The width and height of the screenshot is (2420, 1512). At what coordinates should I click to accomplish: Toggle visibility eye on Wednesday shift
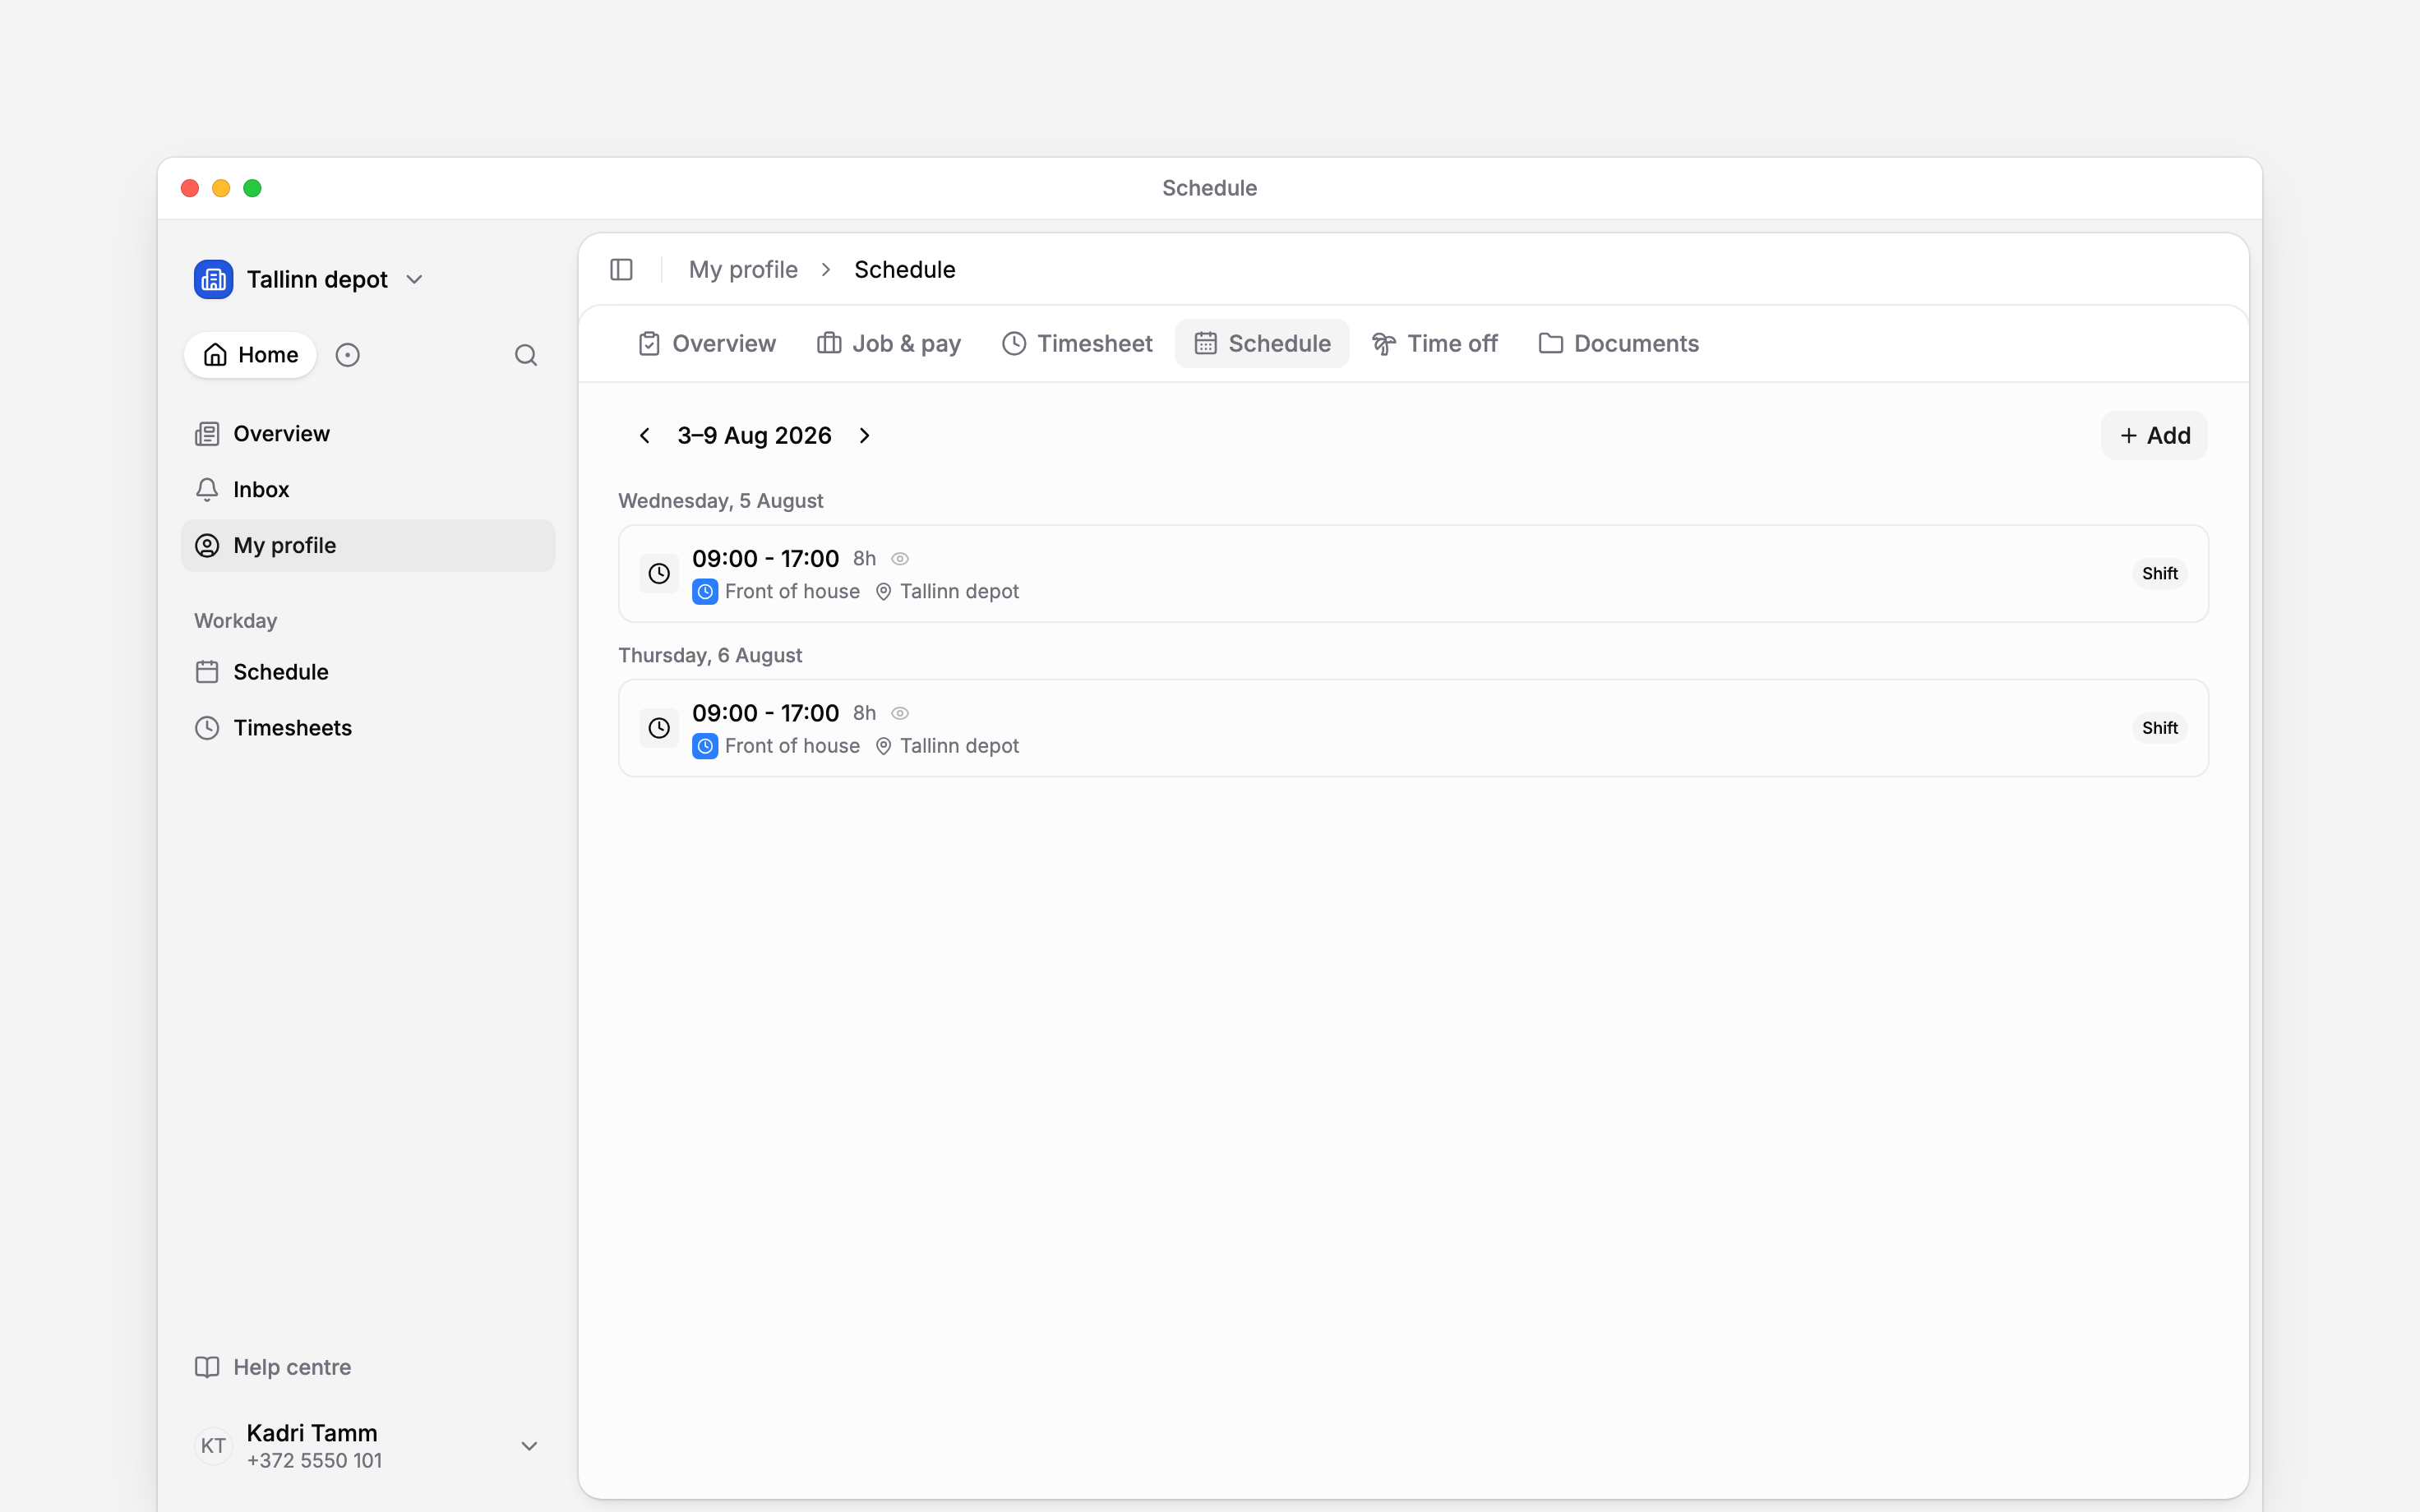pyautogui.click(x=900, y=559)
